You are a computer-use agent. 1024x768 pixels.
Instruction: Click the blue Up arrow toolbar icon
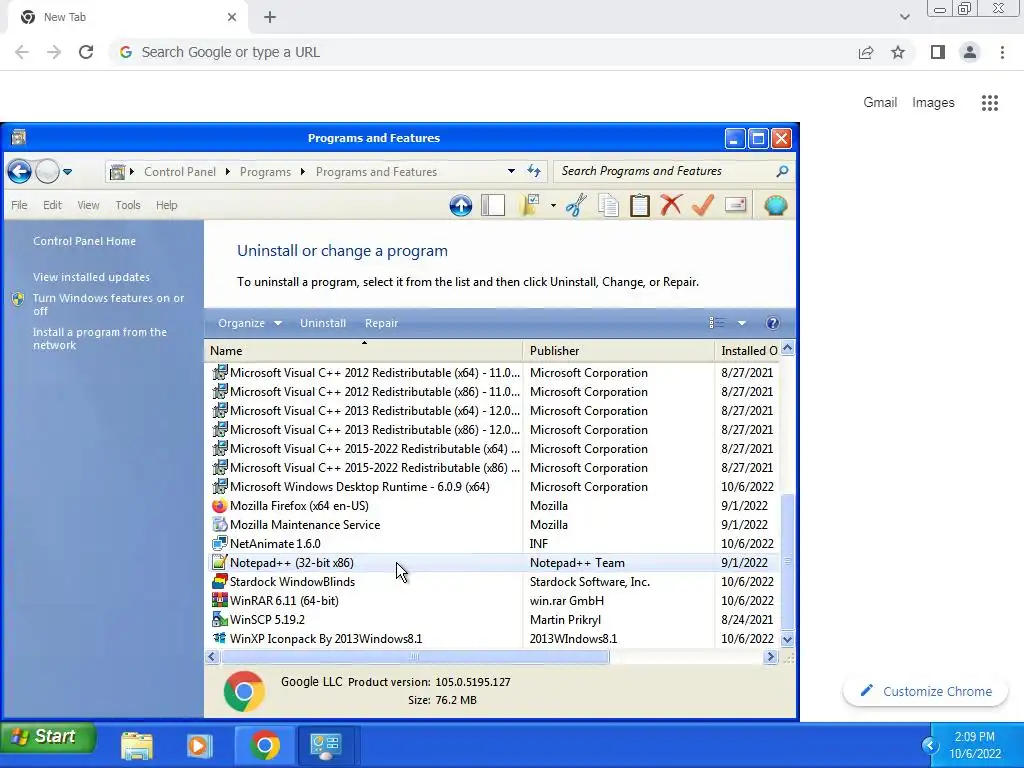click(x=460, y=205)
